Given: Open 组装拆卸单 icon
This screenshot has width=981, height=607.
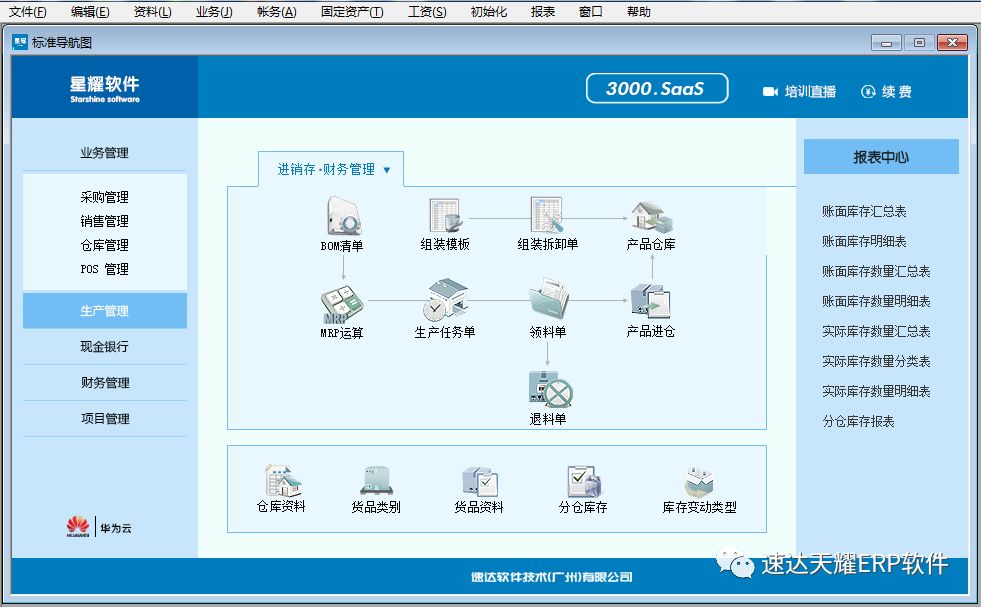Looking at the screenshot, I should point(547,216).
